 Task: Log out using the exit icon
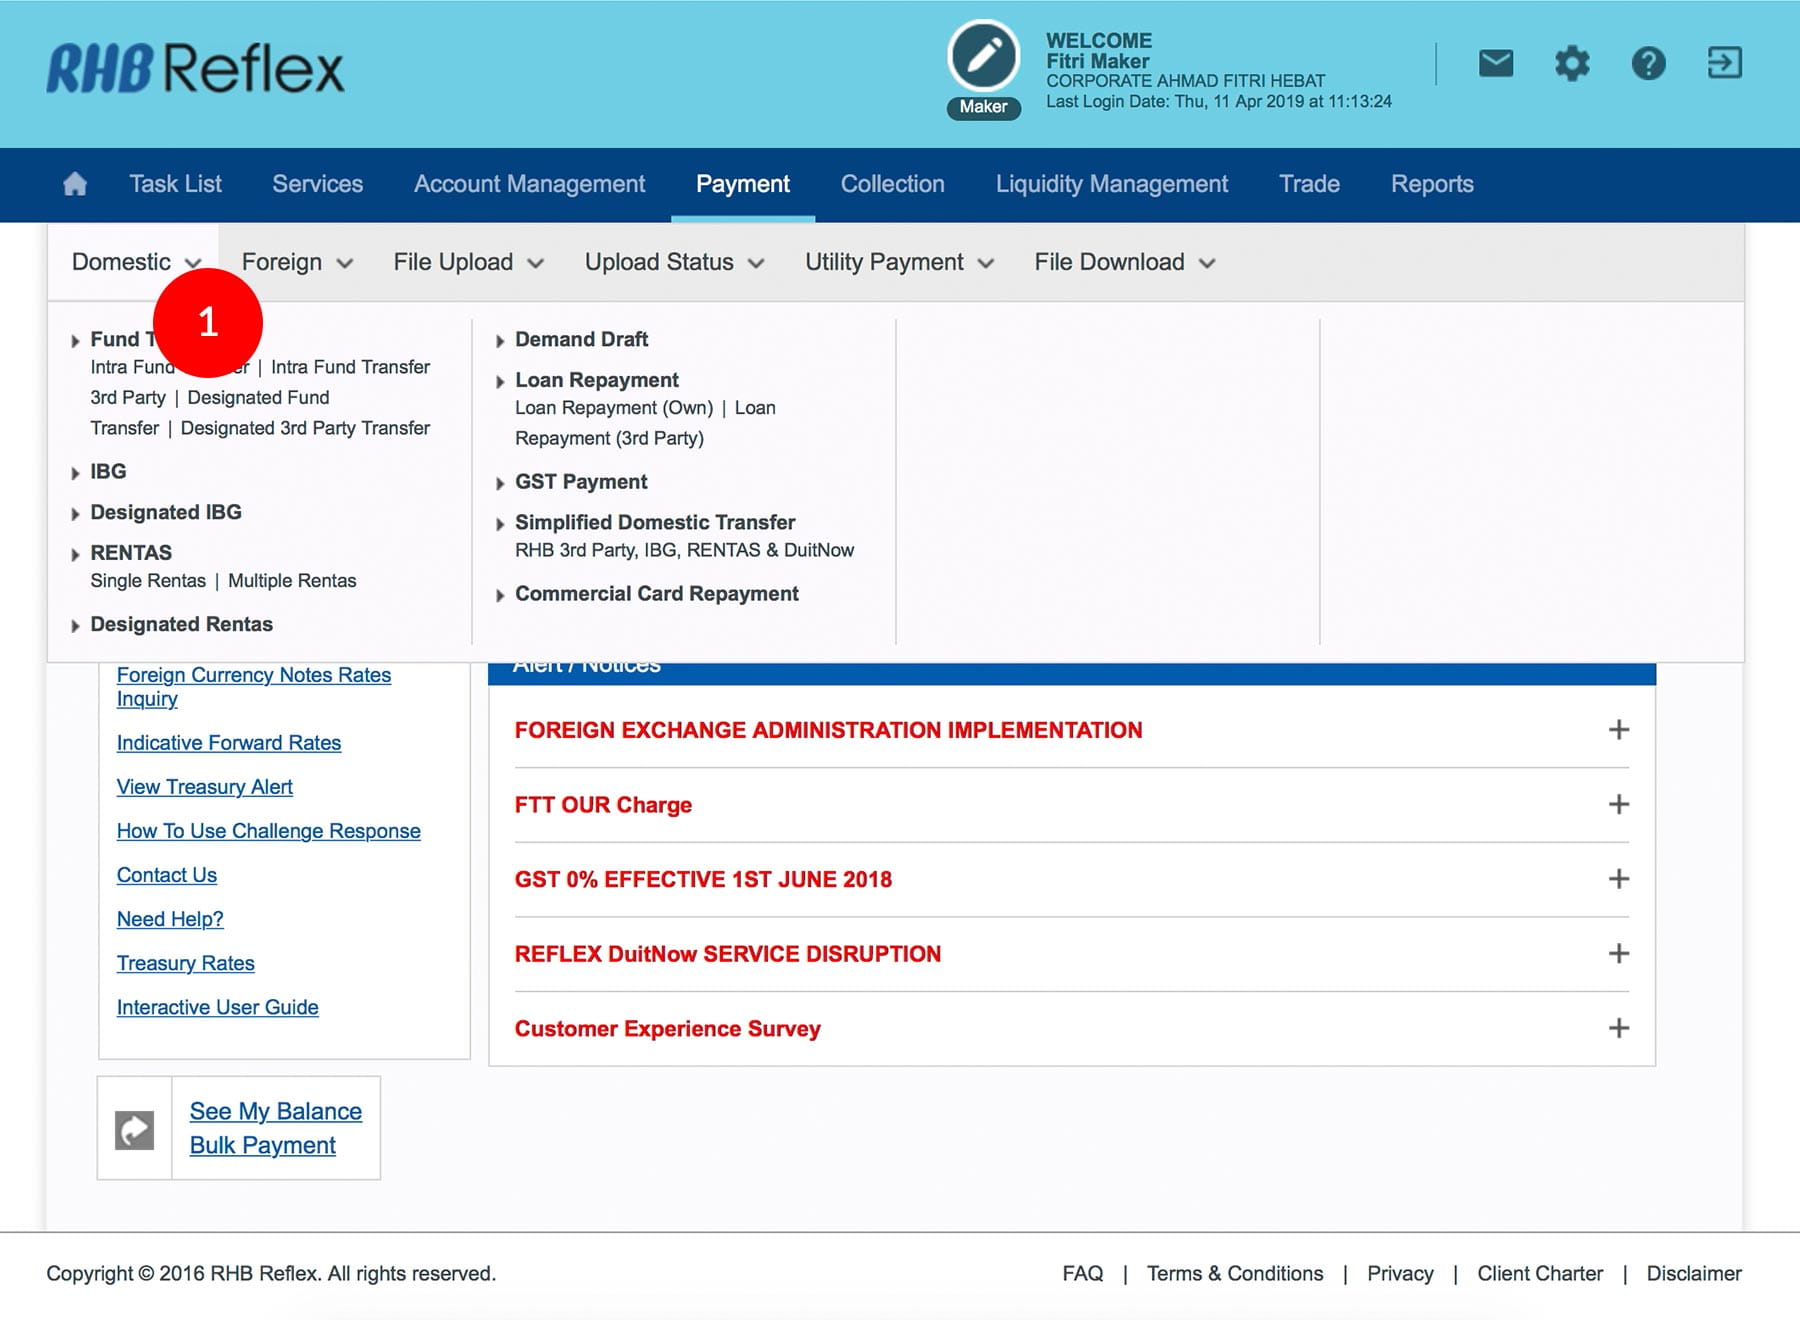tap(1724, 64)
